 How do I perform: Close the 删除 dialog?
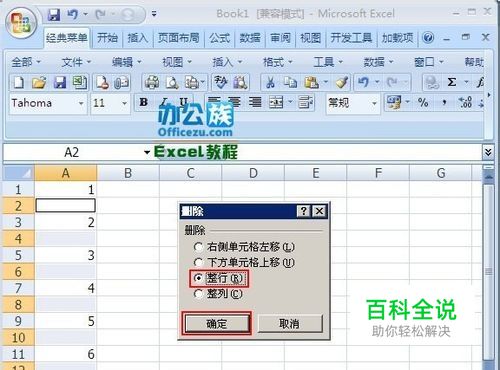point(319,211)
